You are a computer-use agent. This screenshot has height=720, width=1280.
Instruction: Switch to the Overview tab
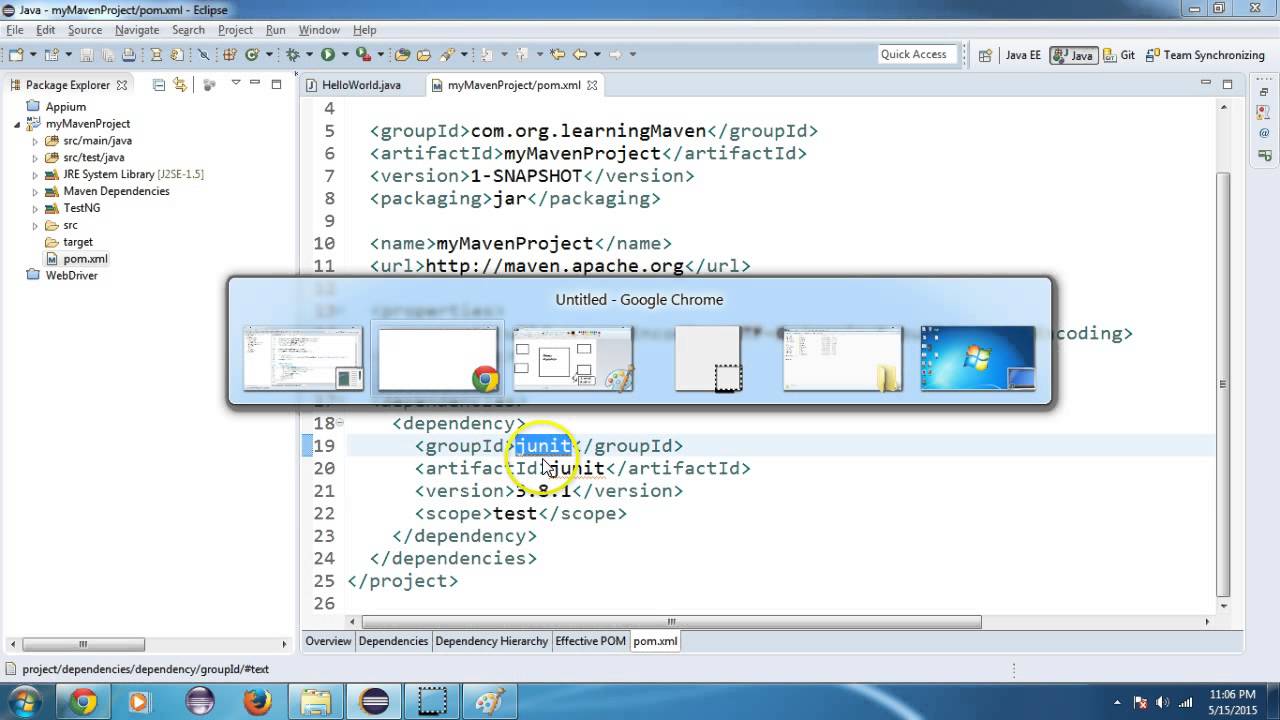[x=328, y=641]
